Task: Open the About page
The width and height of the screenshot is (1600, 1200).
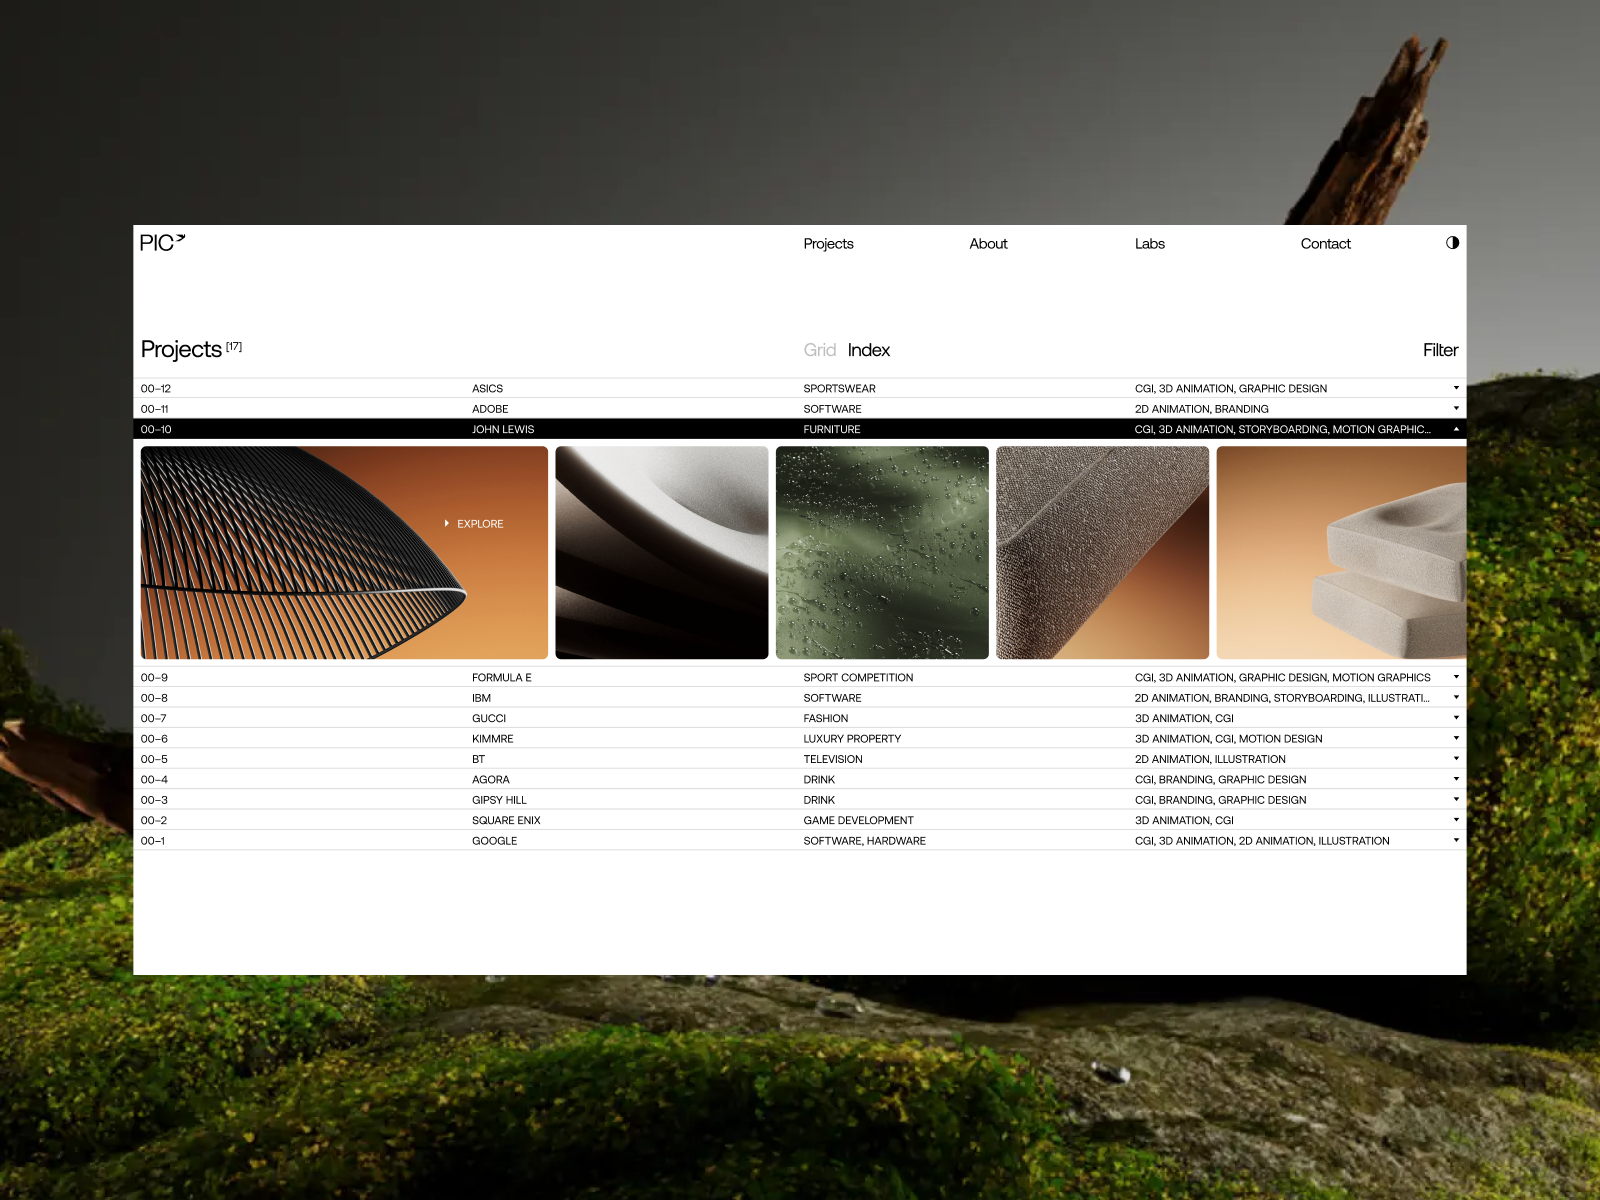Action: coord(988,244)
